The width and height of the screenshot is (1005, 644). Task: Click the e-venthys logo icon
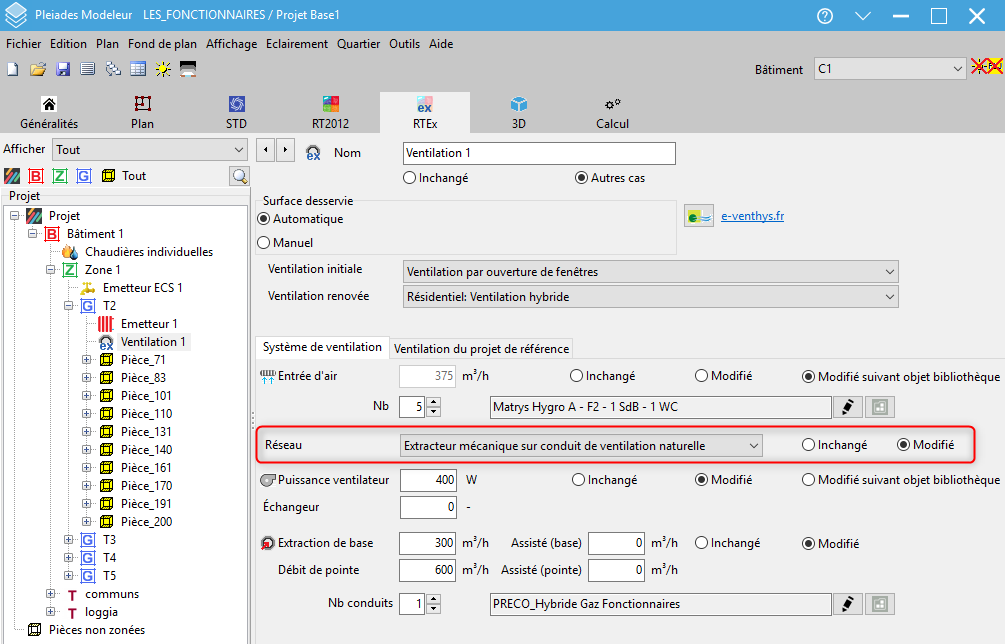698,216
